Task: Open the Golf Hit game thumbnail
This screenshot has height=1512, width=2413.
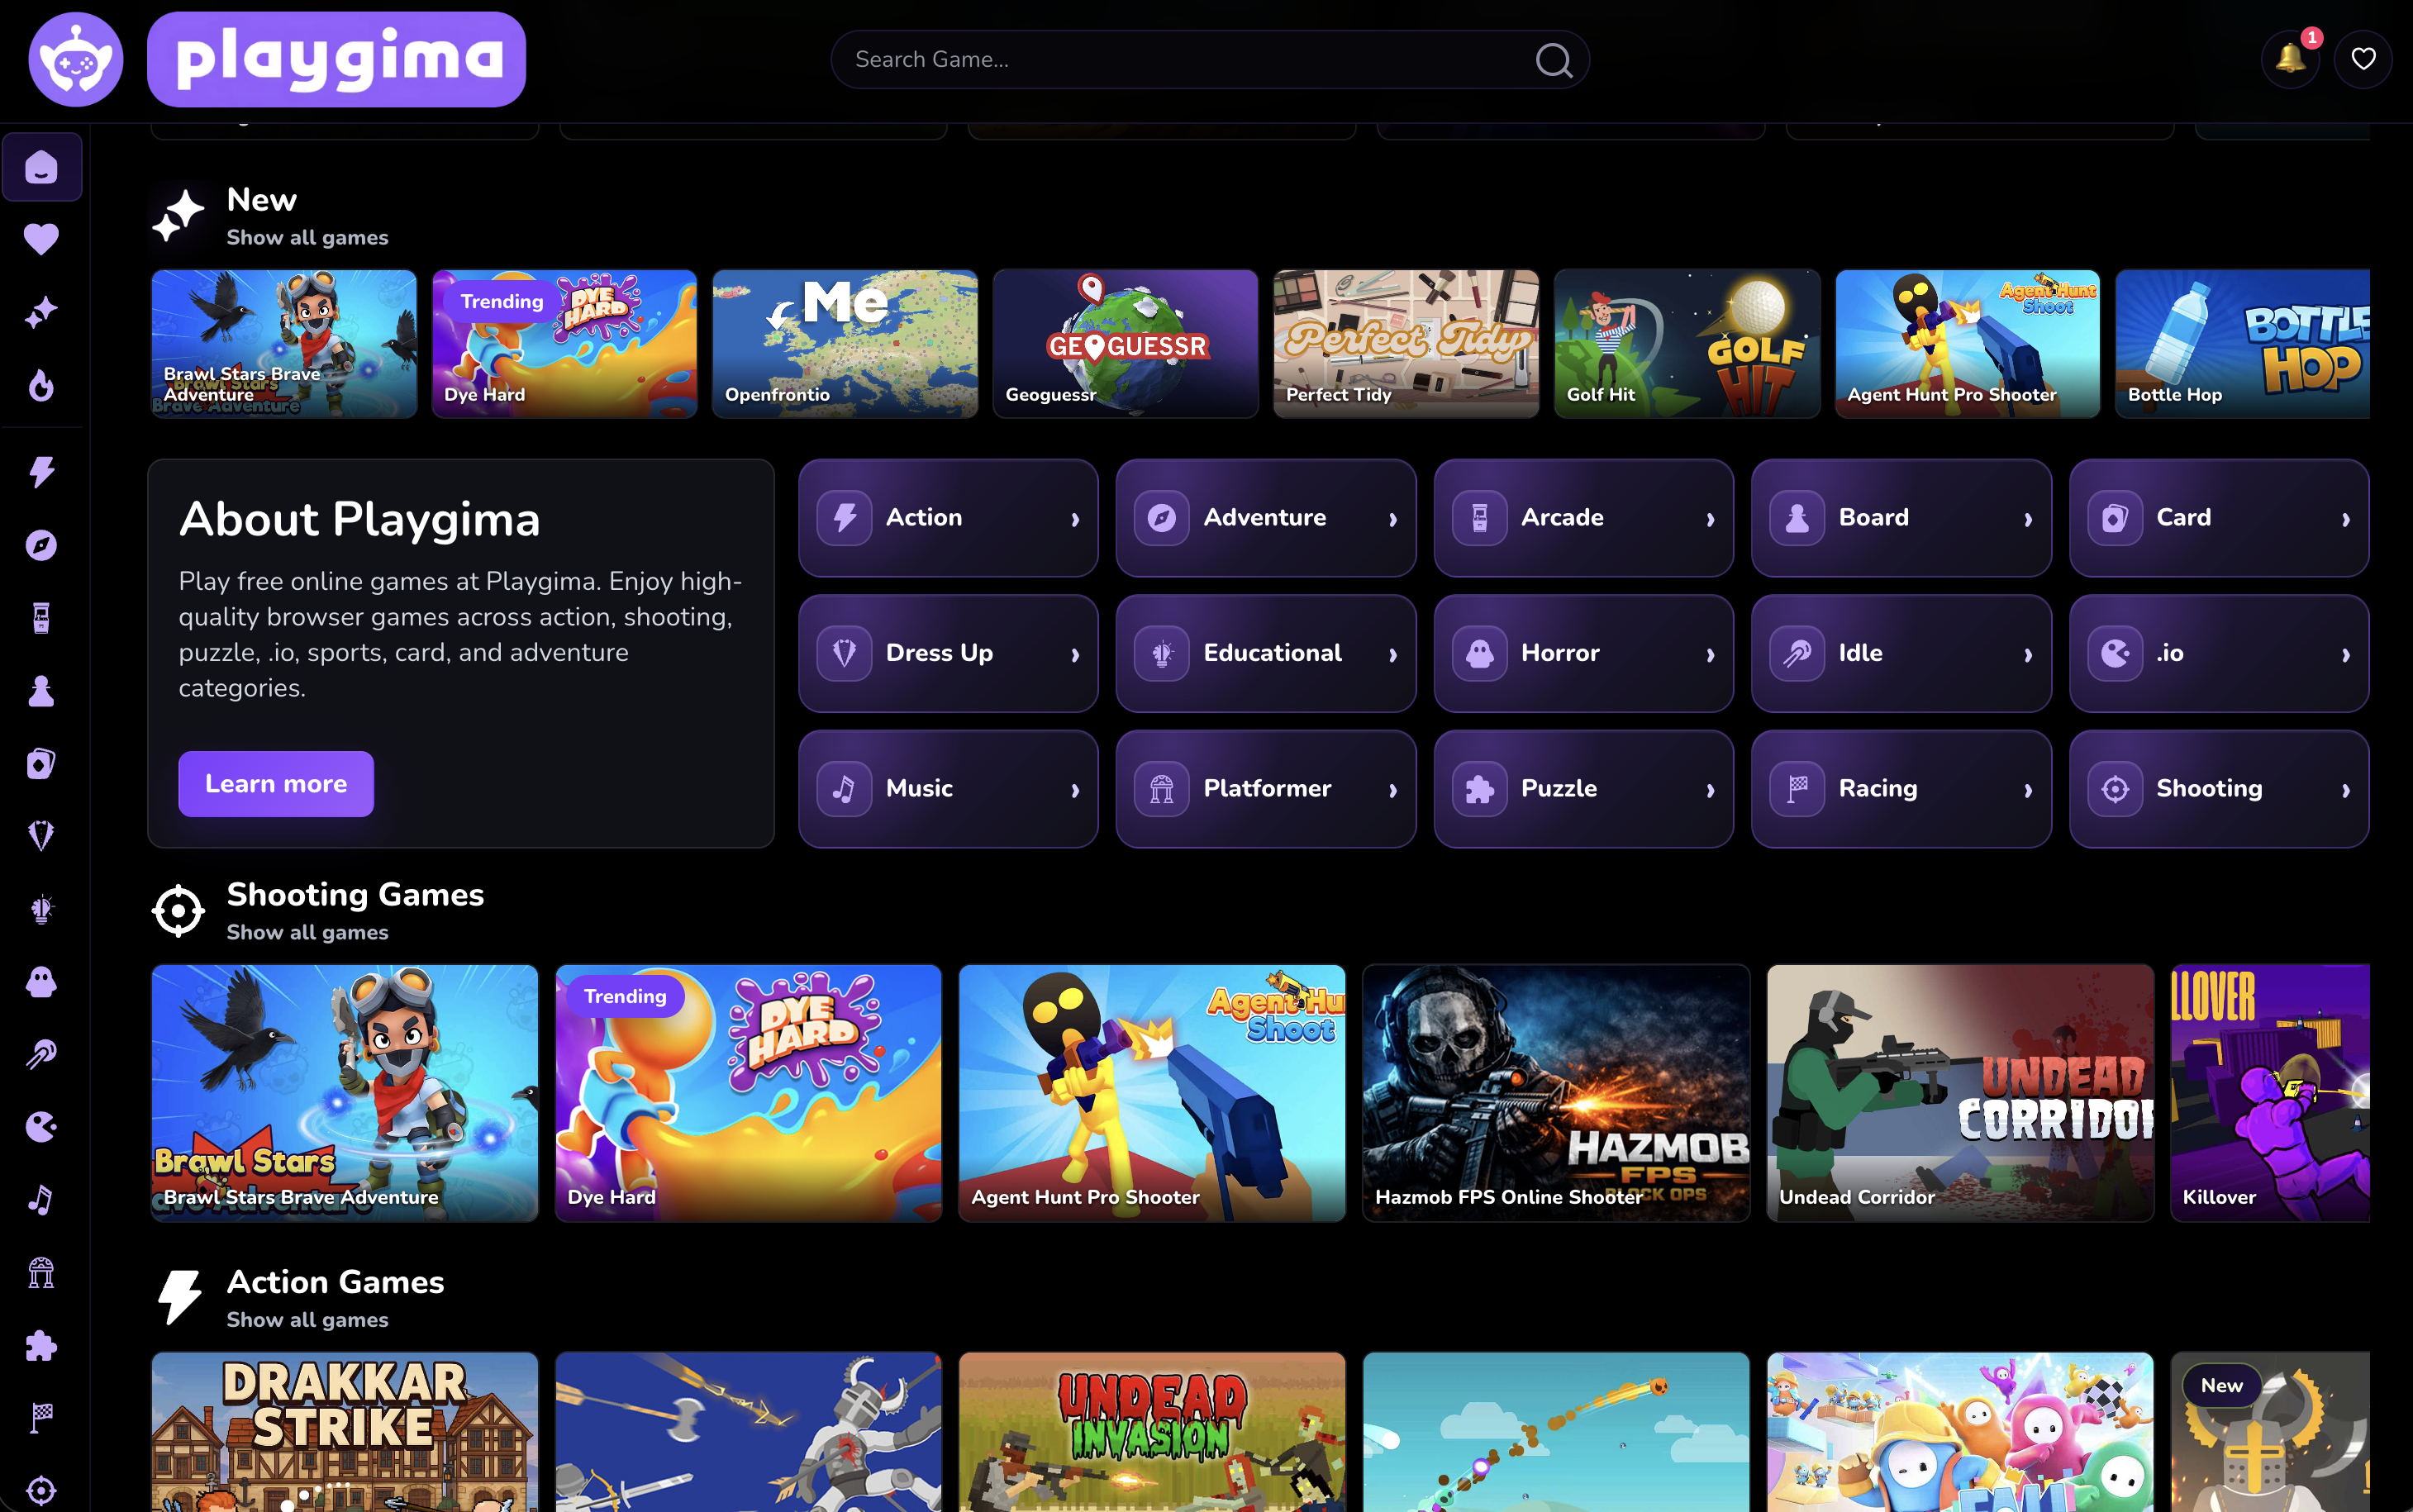Action: pyautogui.click(x=1687, y=343)
